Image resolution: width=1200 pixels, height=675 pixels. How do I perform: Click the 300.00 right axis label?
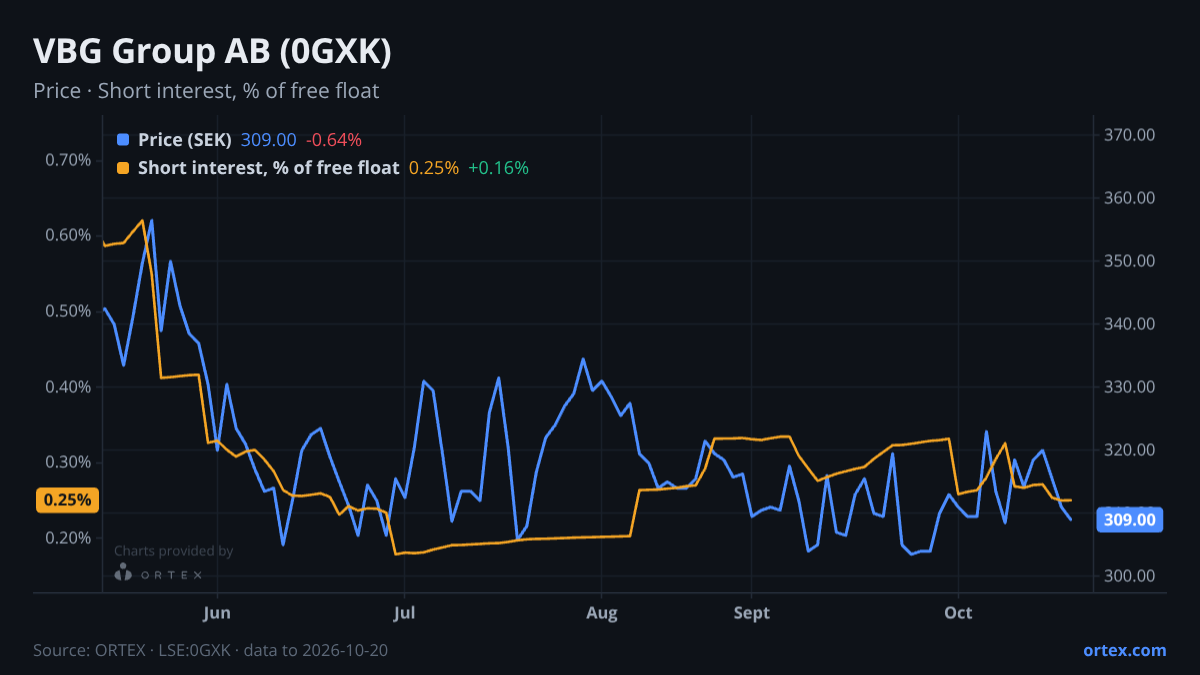pyautogui.click(x=1130, y=576)
